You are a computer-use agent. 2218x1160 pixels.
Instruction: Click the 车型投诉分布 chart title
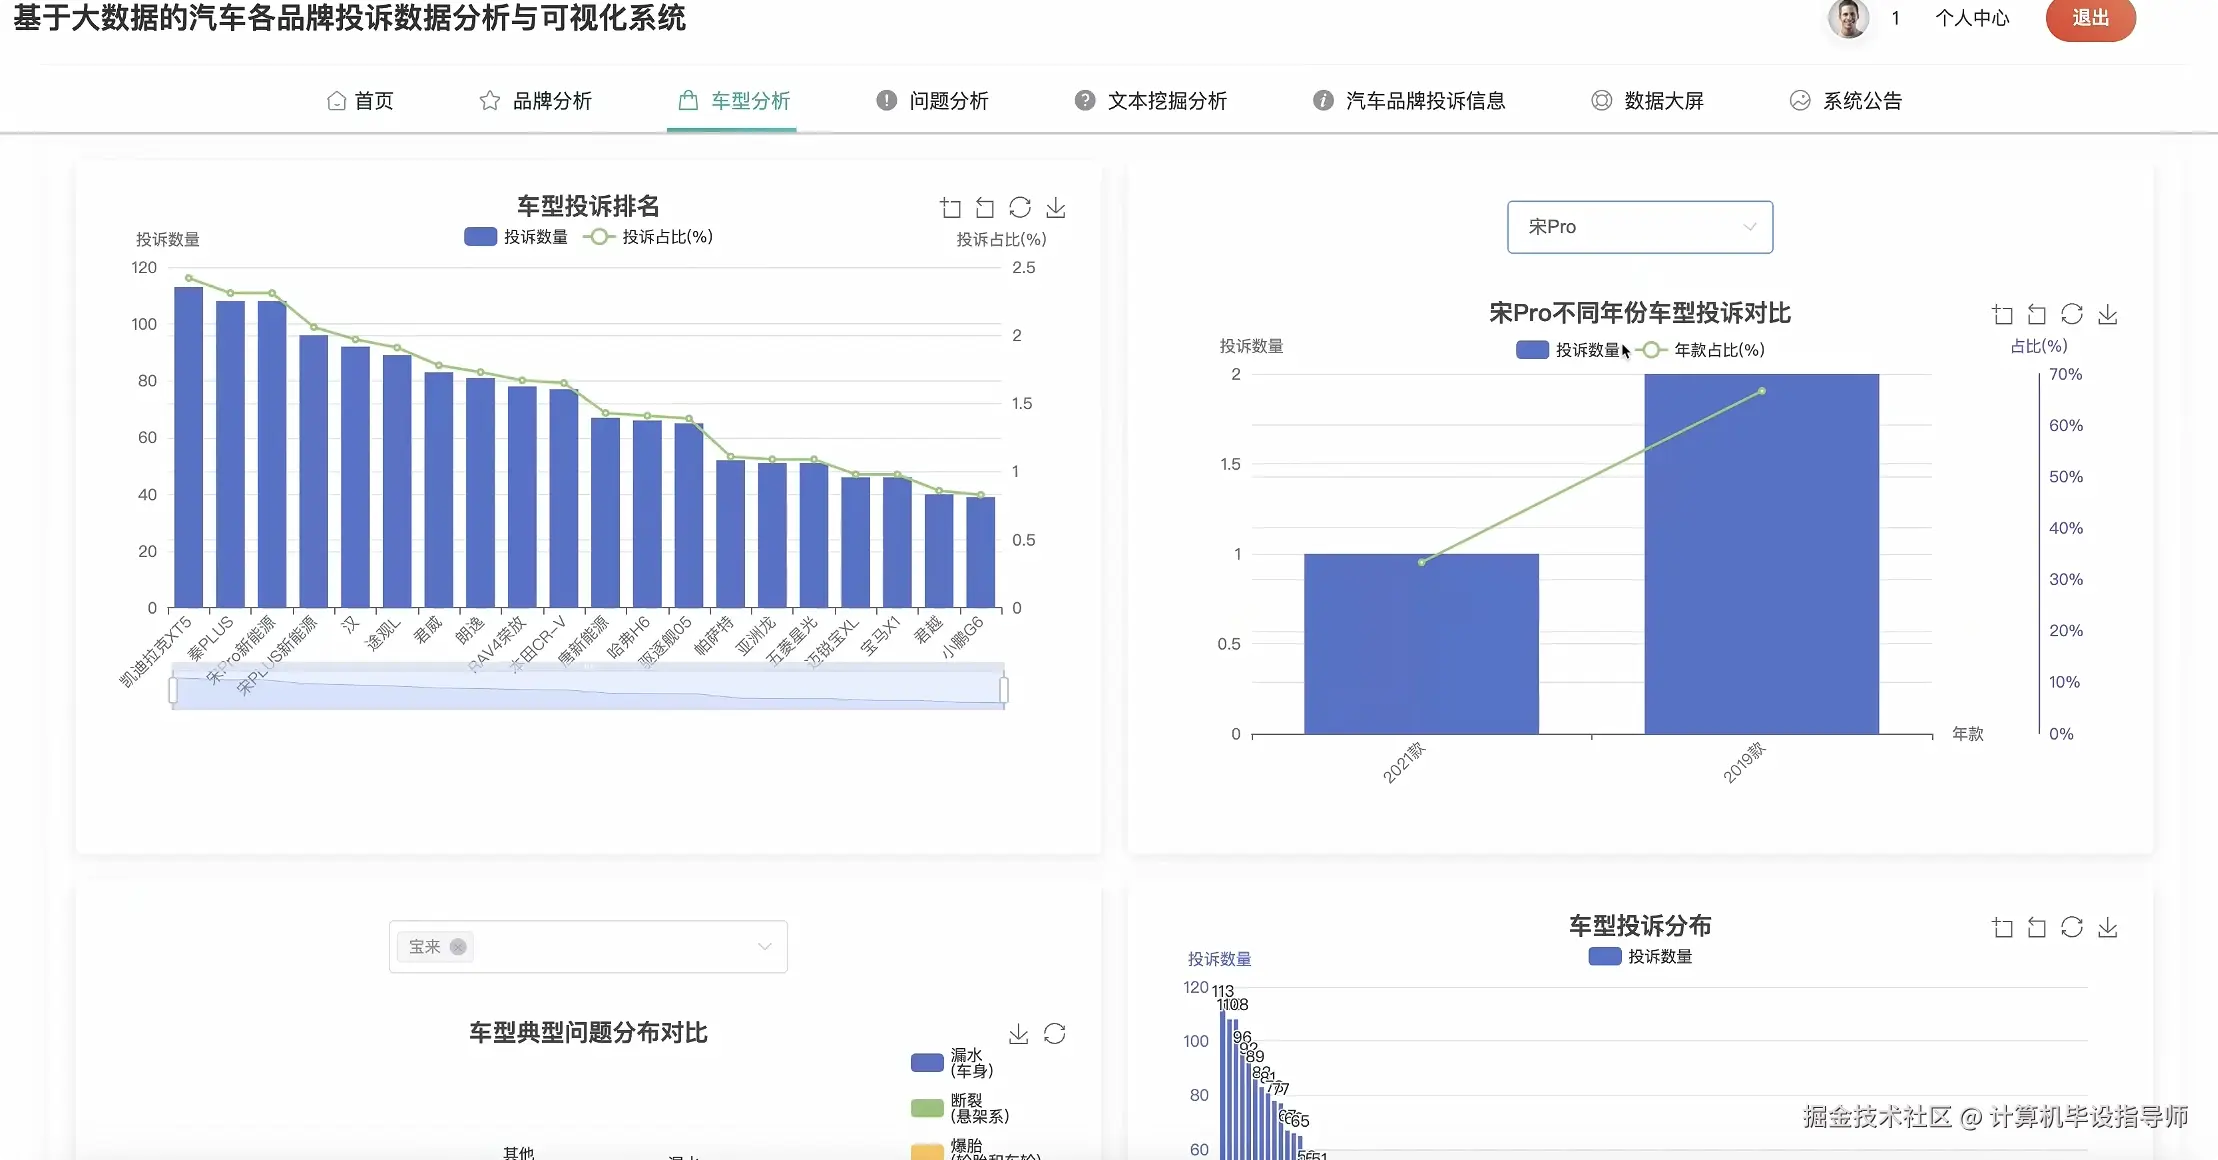[1640, 926]
